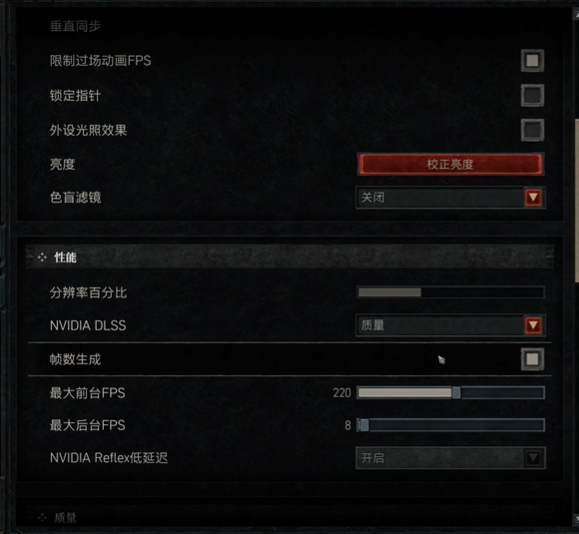Open the NVIDIA Reflex低延迟 dropdown arrow
This screenshot has height=534, width=579.
coord(533,458)
